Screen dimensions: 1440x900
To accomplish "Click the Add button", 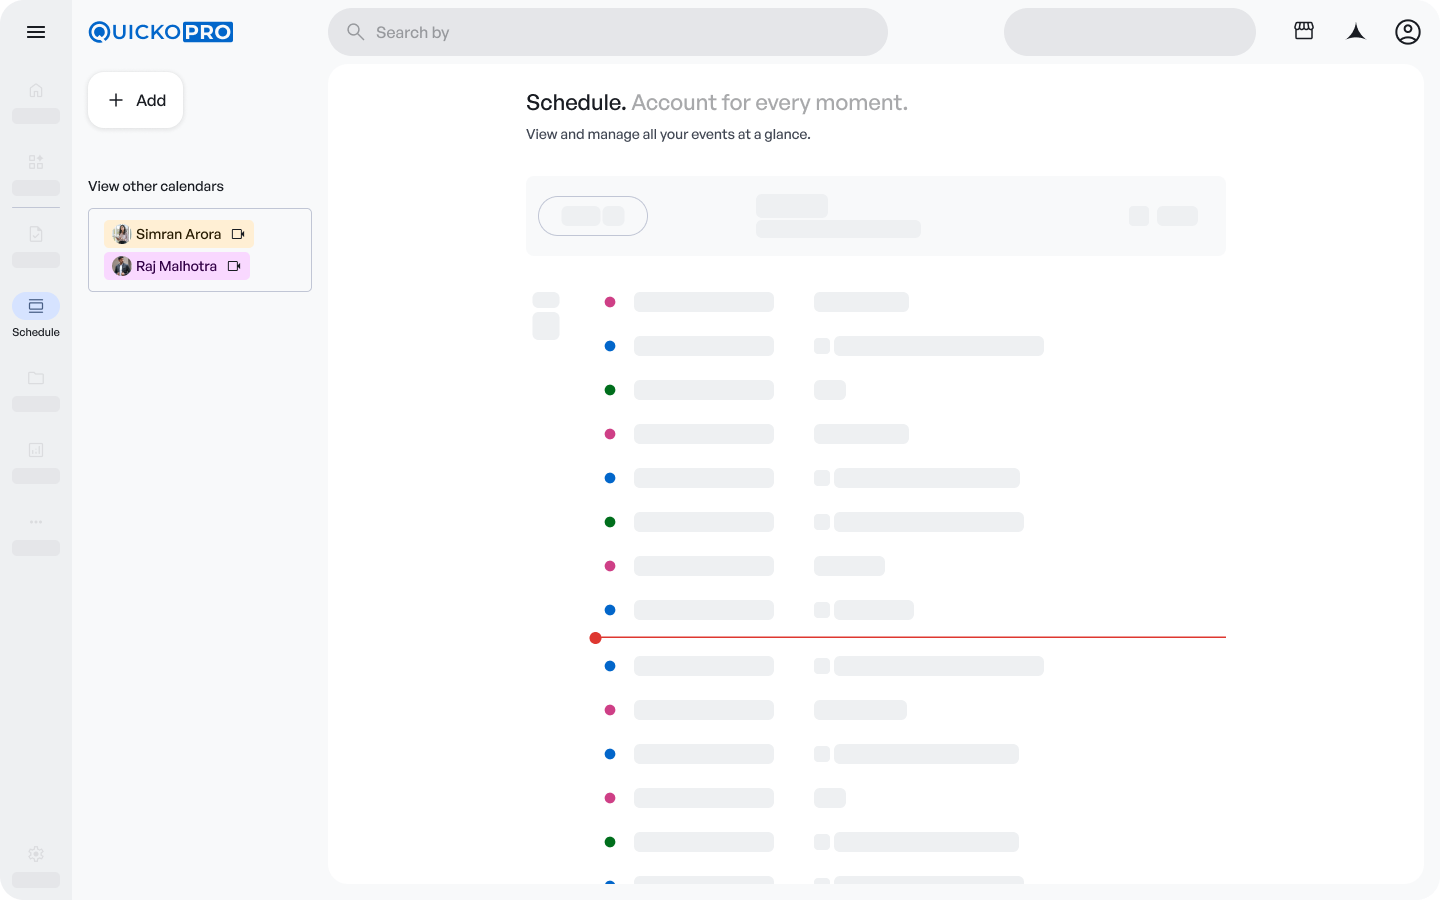I will click(136, 100).
